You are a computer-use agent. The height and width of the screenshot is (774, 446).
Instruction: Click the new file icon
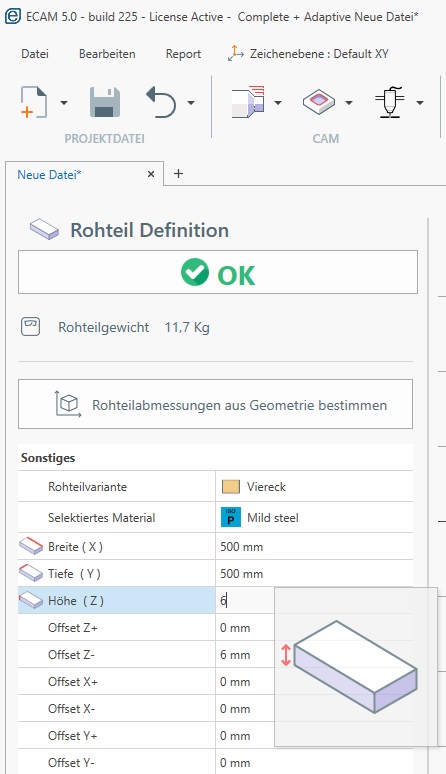tap(34, 102)
